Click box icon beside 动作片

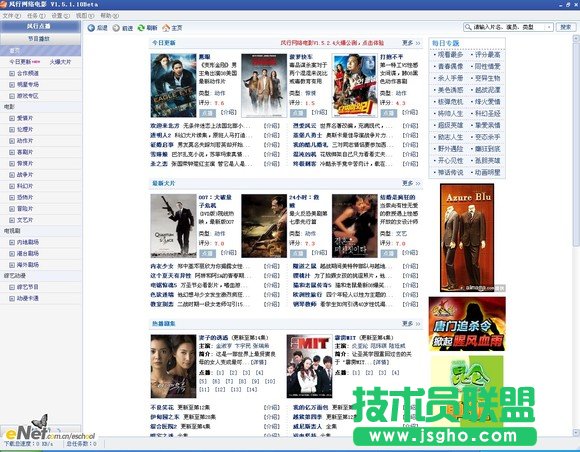click(x=12, y=141)
